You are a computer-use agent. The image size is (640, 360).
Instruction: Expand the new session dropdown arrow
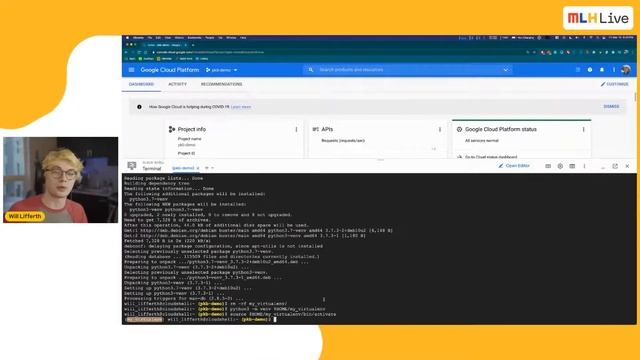point(212,168)
